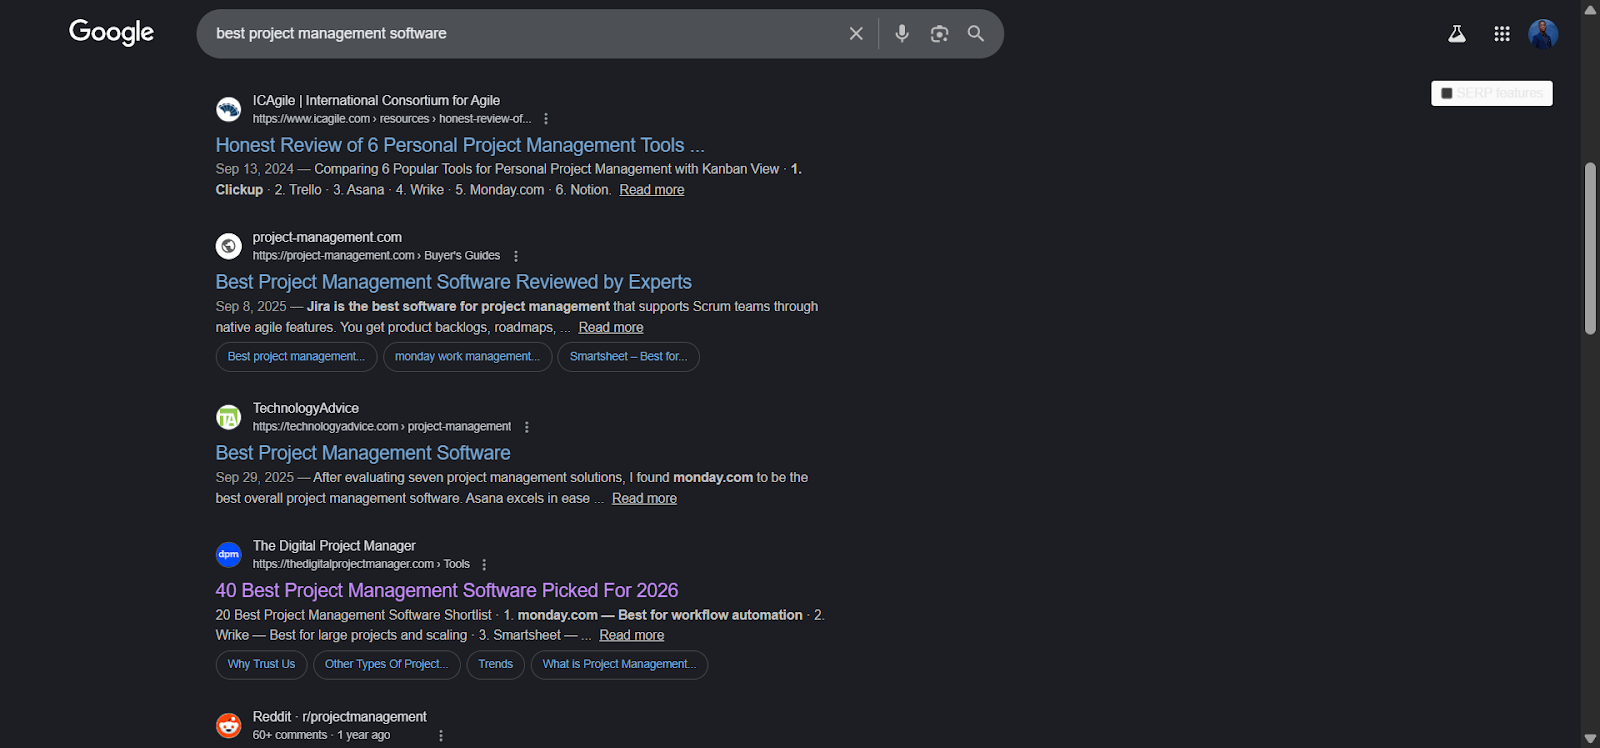Open the three-dot menu for the TechnologyAdvice result
The image size is (1600, 748).
tap(527, 427)
